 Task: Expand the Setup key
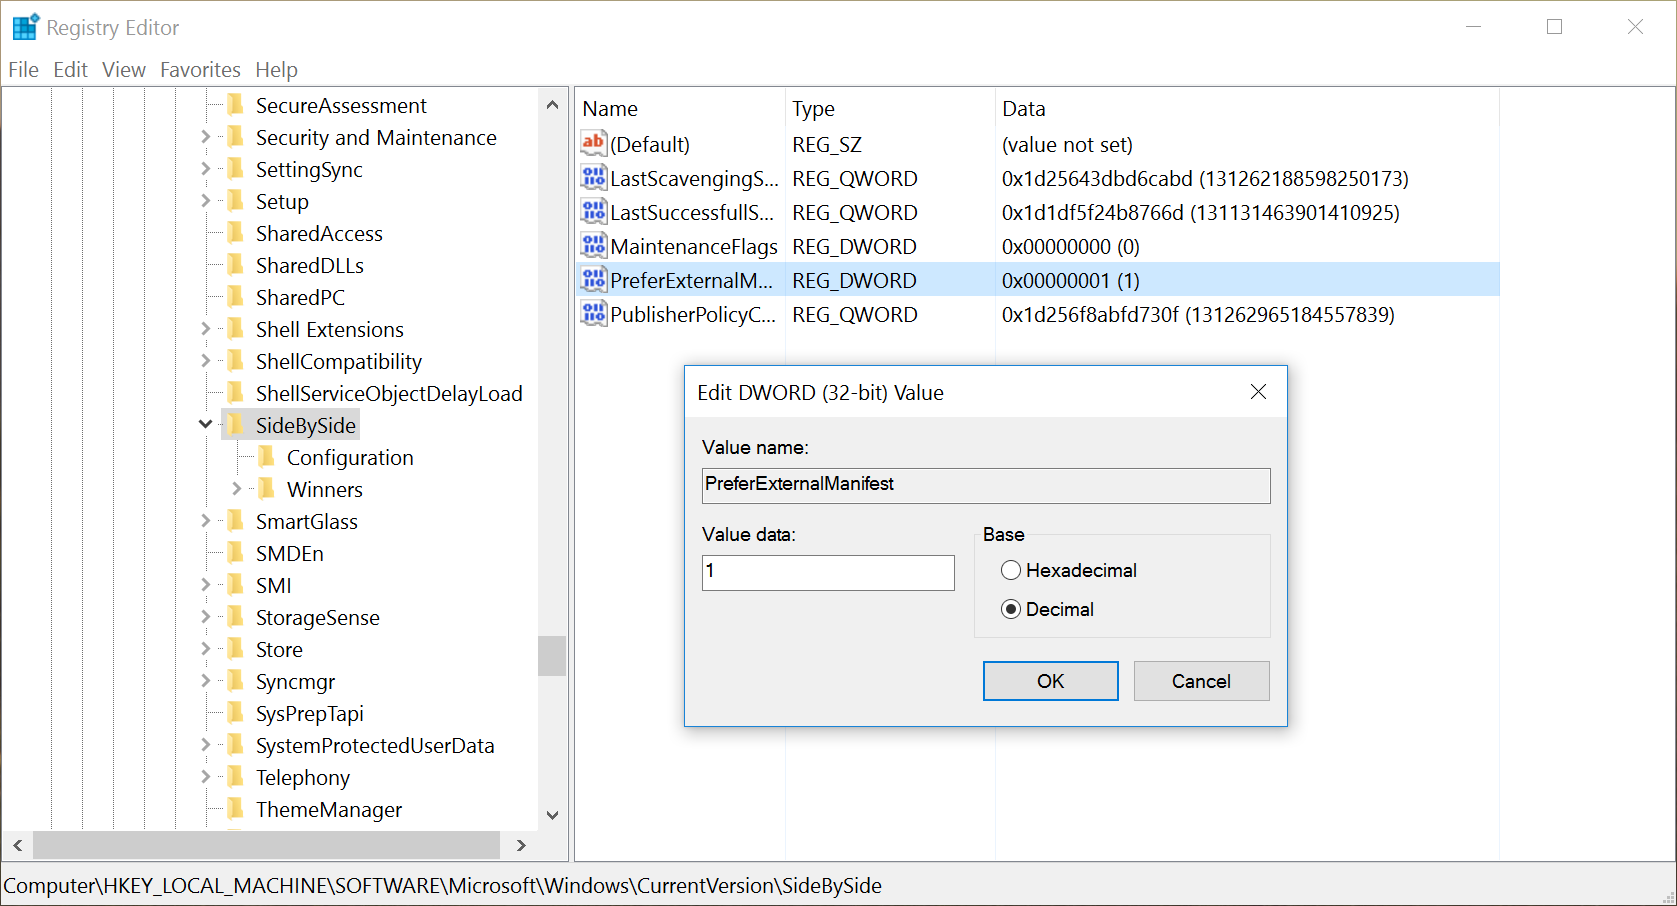(206, 201)
